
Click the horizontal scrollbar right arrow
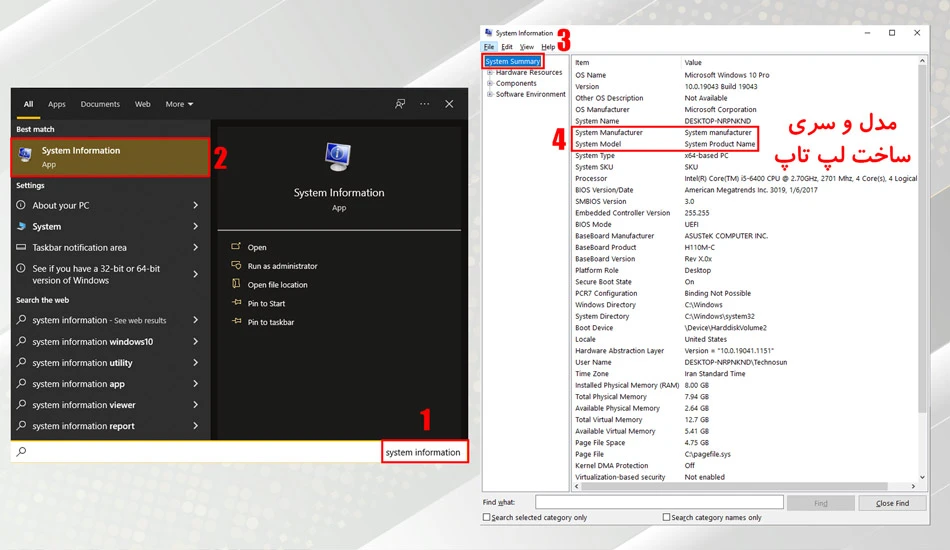coord(913,486)
